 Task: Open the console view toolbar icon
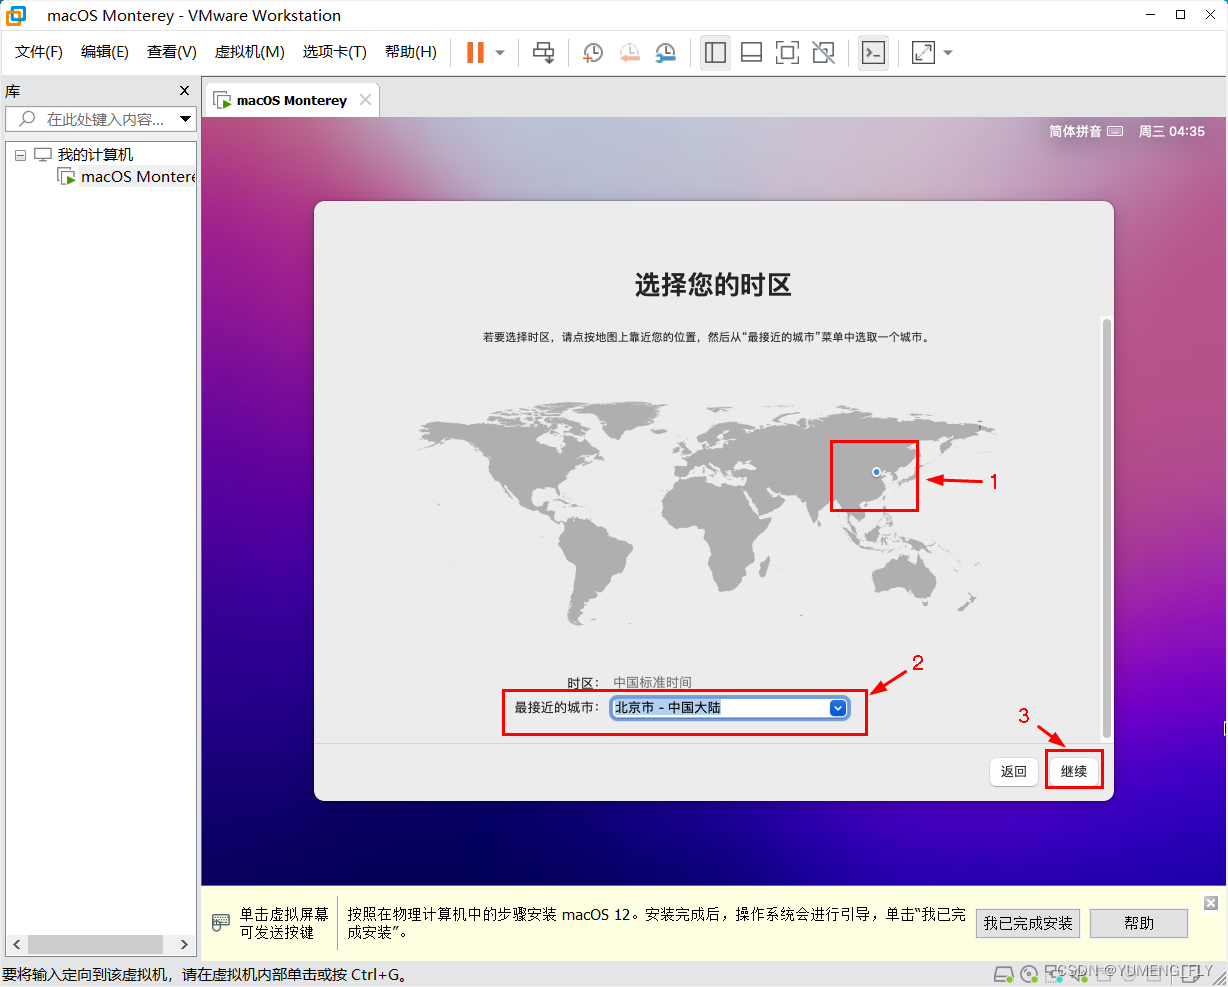[873, 52]
